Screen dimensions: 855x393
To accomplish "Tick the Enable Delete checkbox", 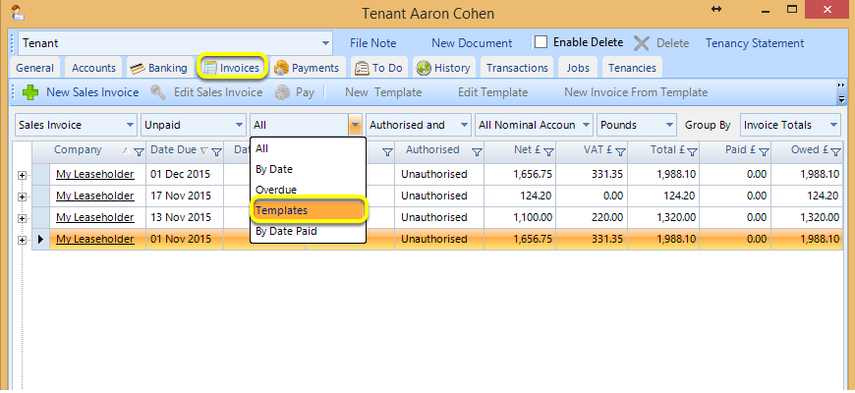I will pos(541,43).
